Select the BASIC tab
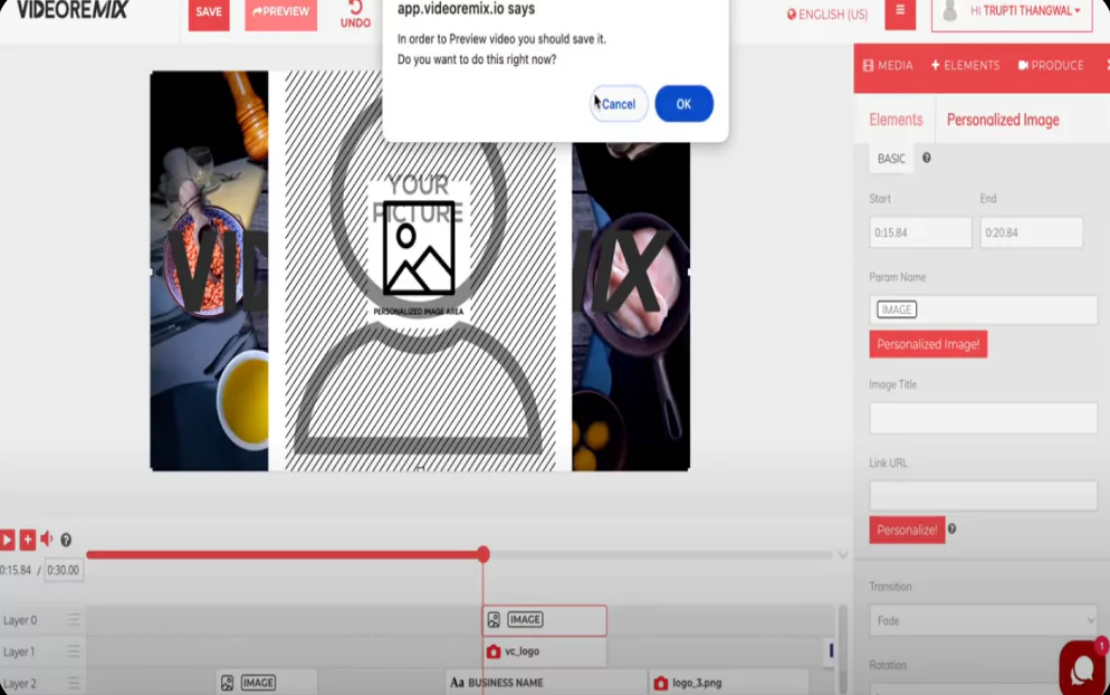Viewport: 1110px width, 695px height. click(891, 159)
